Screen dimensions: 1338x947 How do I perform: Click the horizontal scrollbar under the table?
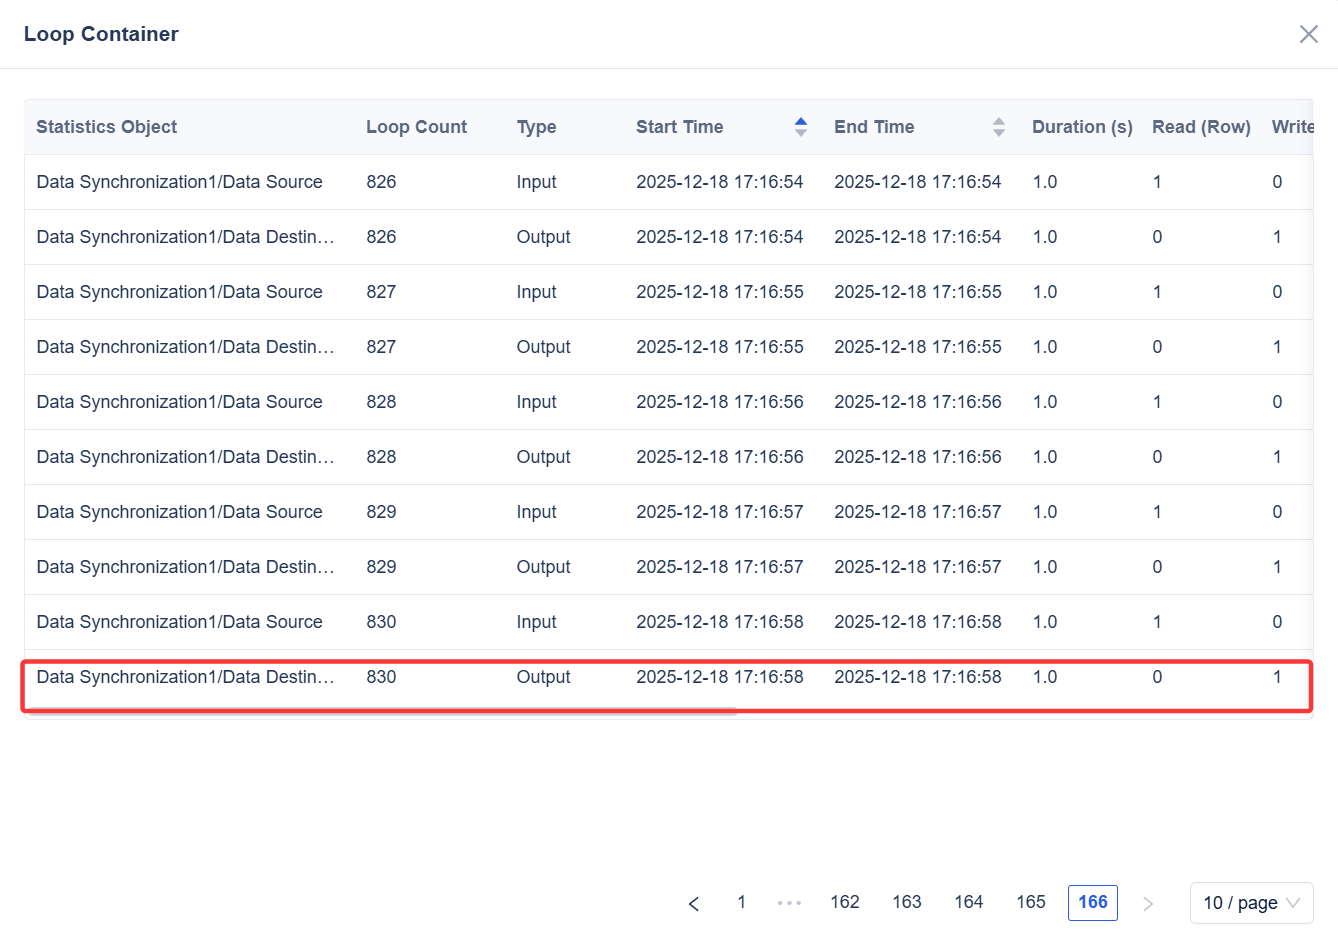pos(384,712)
